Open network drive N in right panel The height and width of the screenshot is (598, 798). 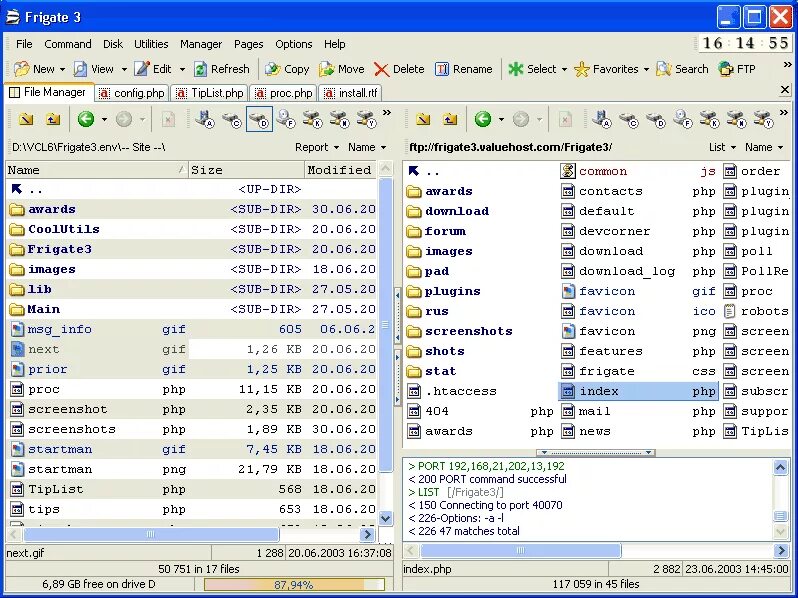point(736,119)
